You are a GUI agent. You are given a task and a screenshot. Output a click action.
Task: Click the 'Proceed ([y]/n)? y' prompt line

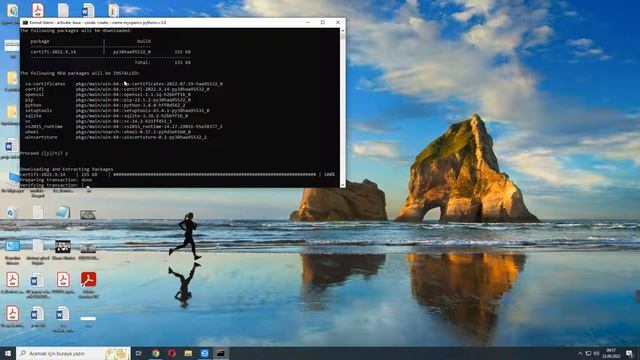point(44,153)
